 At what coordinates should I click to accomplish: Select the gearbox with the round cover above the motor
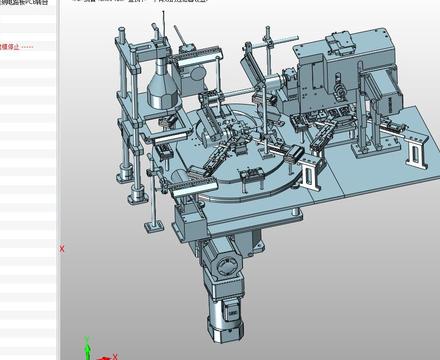click(222, 263)
